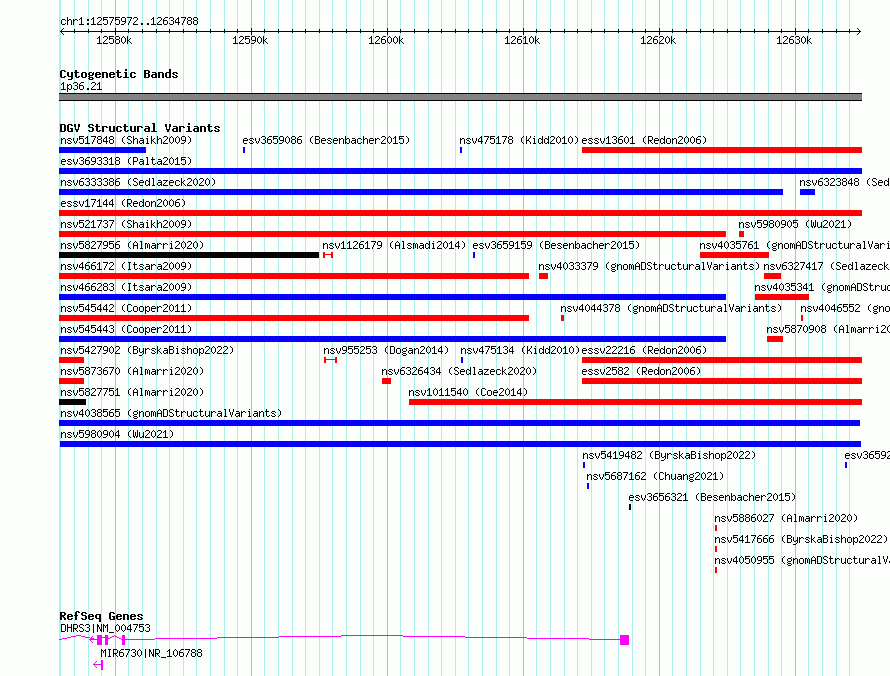890x676 pixels.
Task: Click the DGV Structural Variants track title
Action: point(140,128)
